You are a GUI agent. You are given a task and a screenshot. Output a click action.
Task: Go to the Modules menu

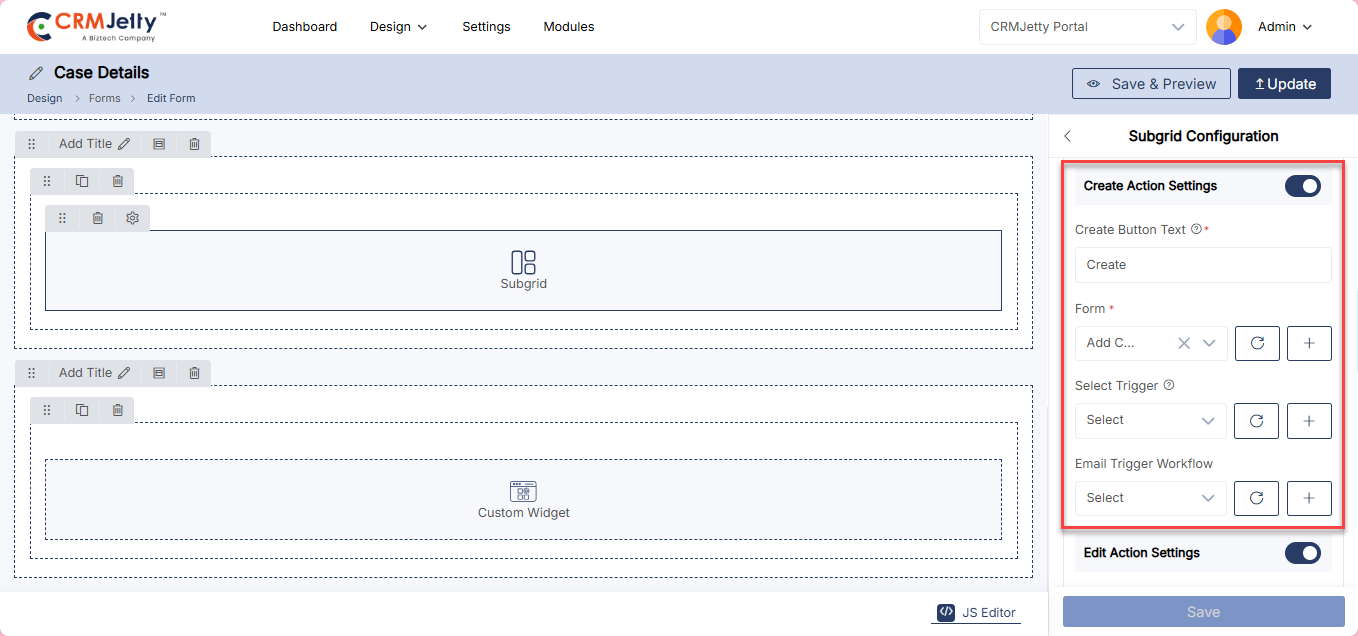568,27
